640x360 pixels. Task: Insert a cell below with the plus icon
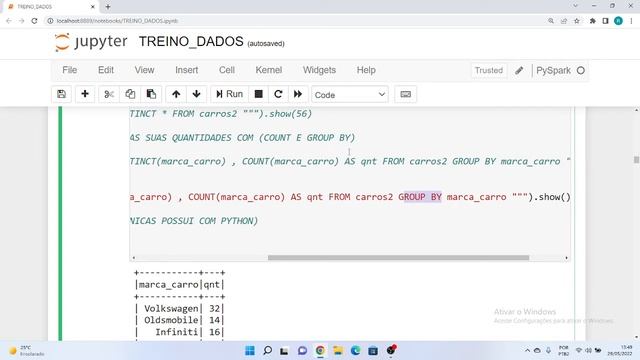click(x=85, y=94)
